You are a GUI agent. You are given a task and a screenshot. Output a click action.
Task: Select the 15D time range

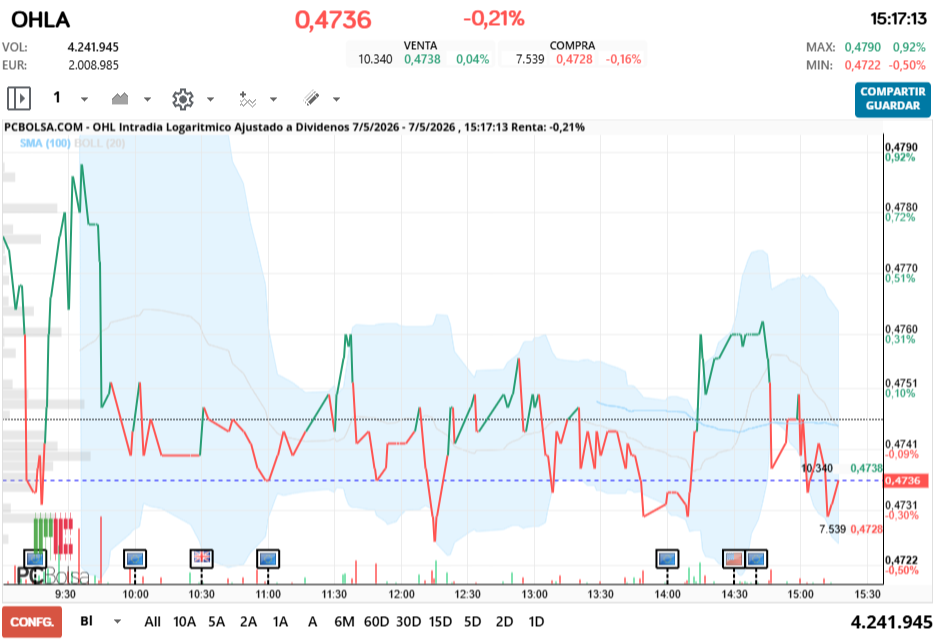coord(440,622)
